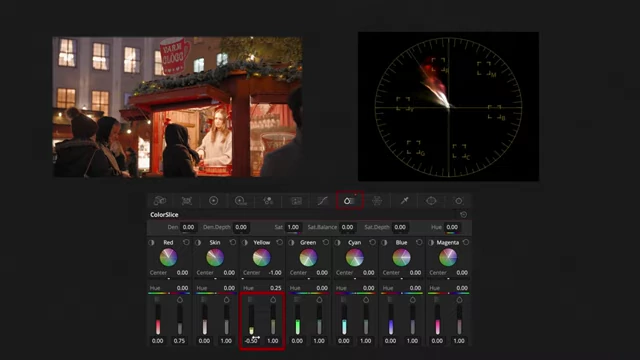Click the ColorSlice panel title
640x360 pixels.
point(164,214)
